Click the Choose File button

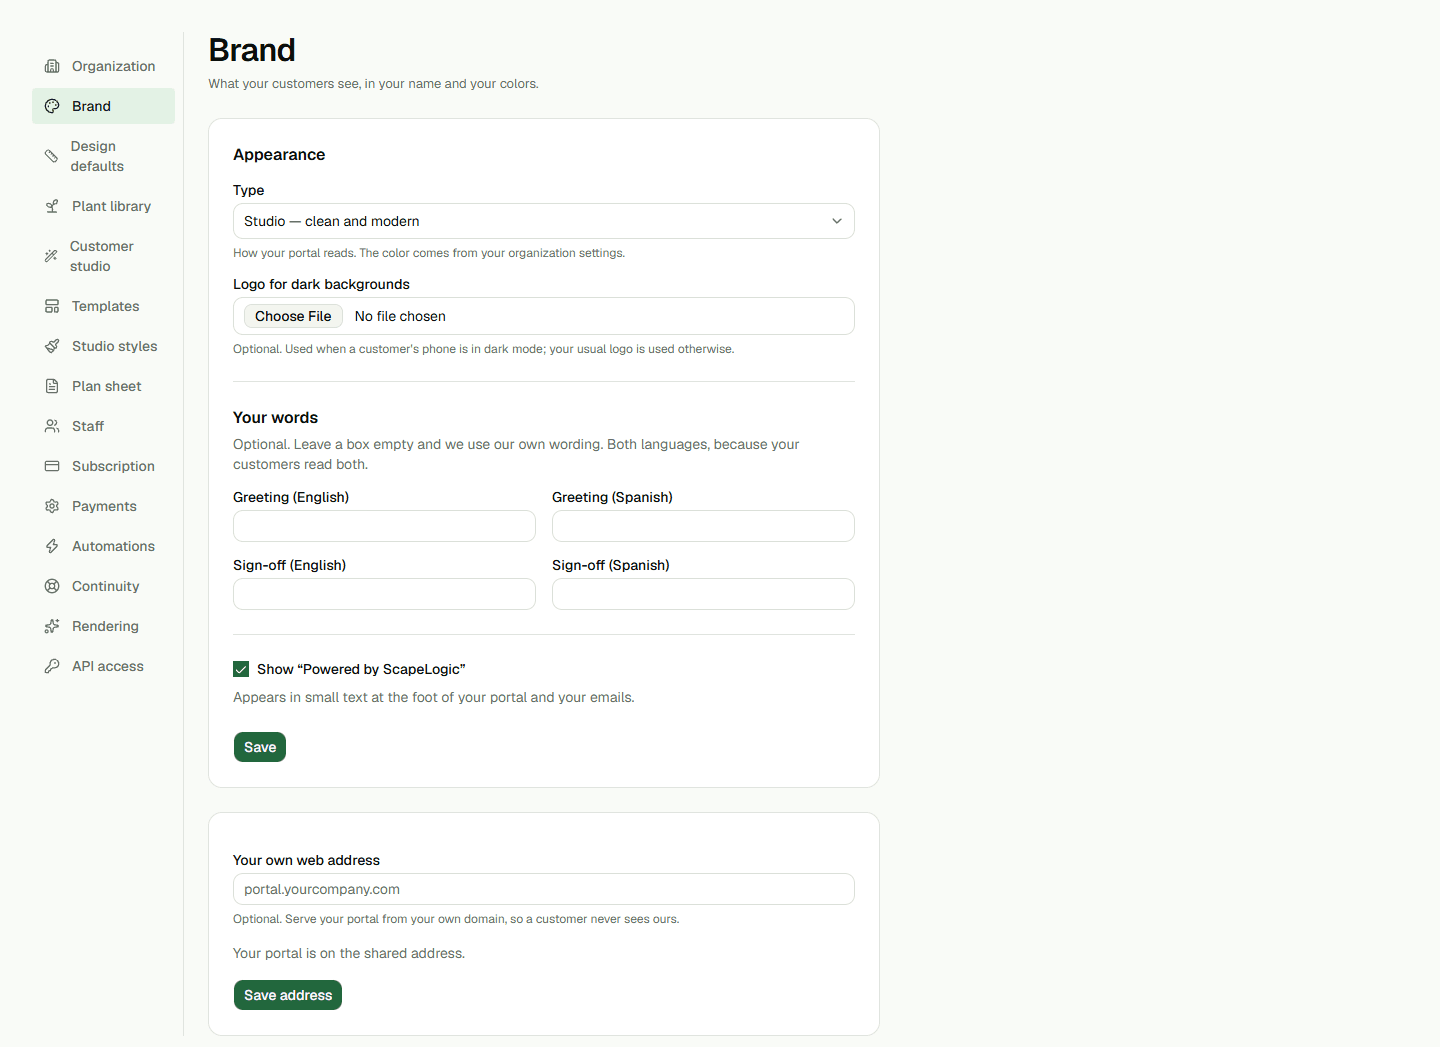(x=293, y=316)
